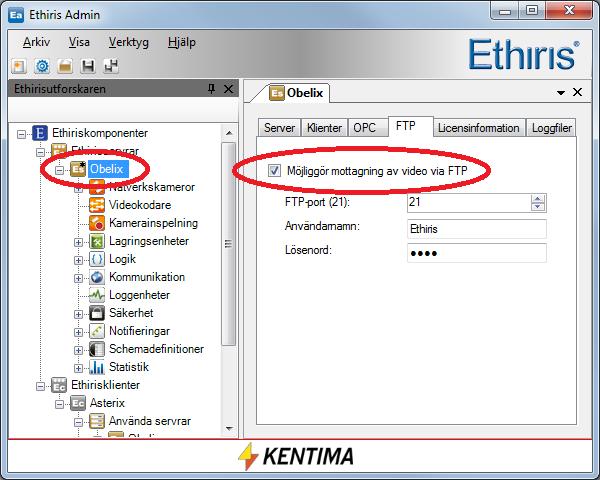Open the document tab list dropdown arrow
The image size is (600, 480).
[561, 93]
